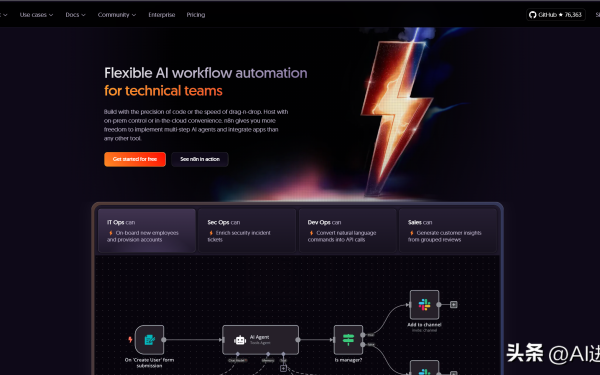Click the Chat Model connector on the AI Agent
Image resolution: width=600 pixels, height=375 pixels.
pos(238,355)
